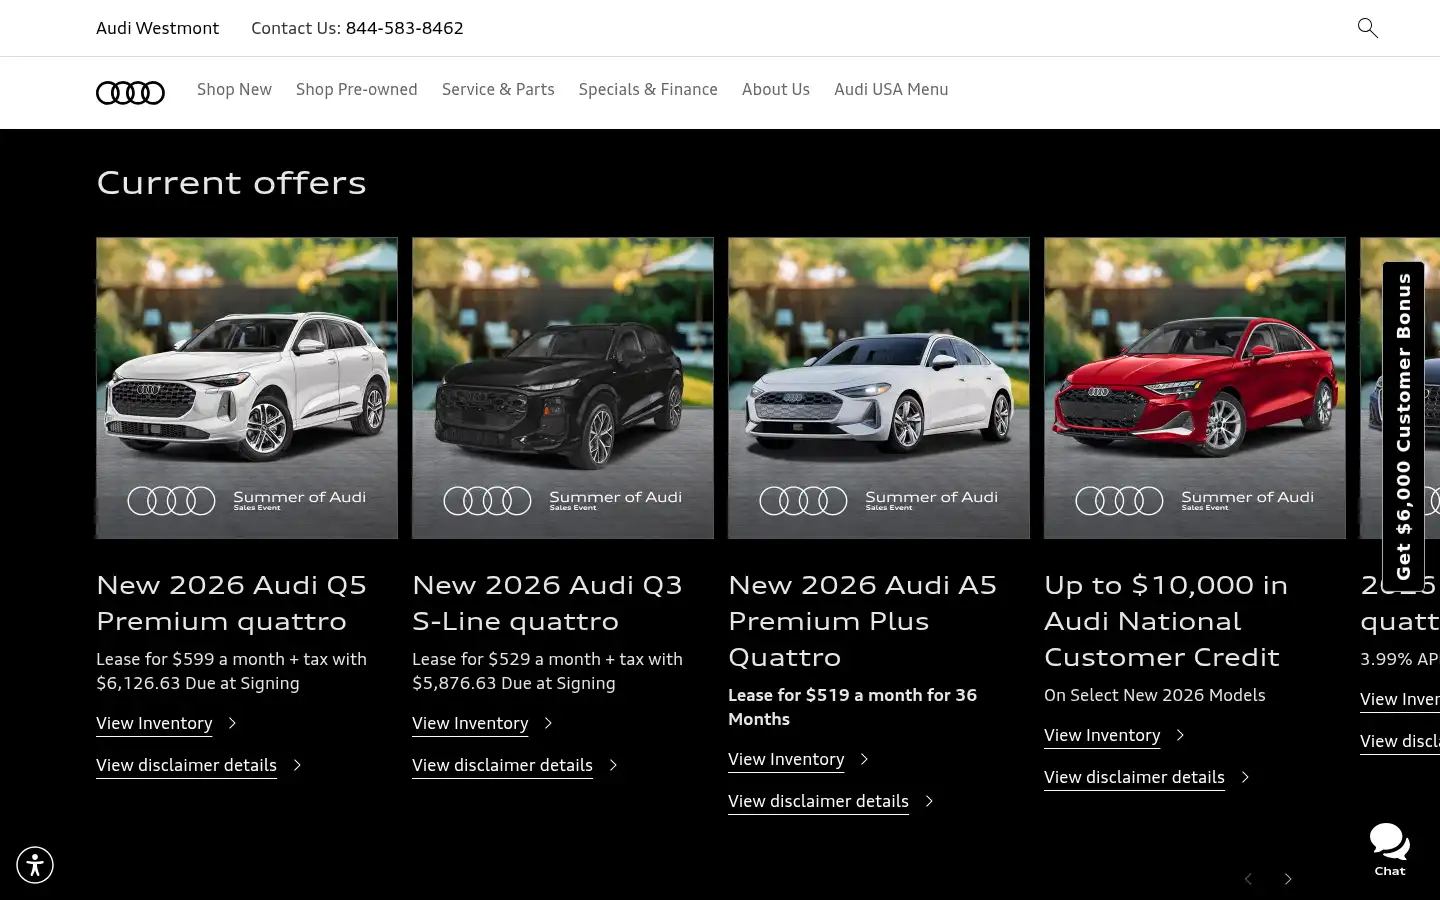Click the New 2026 Audi A5 Premium Plus title
Viewport: 1440px width, 900px height.
[x=863, y=620]
